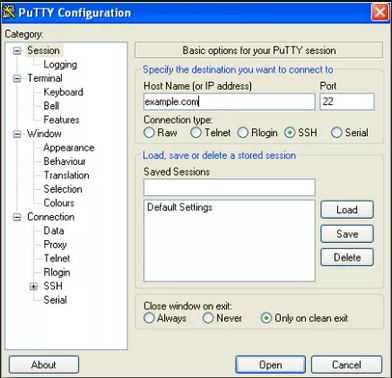
Task: Open the Translation category
Action: click(x=67, y=175)
